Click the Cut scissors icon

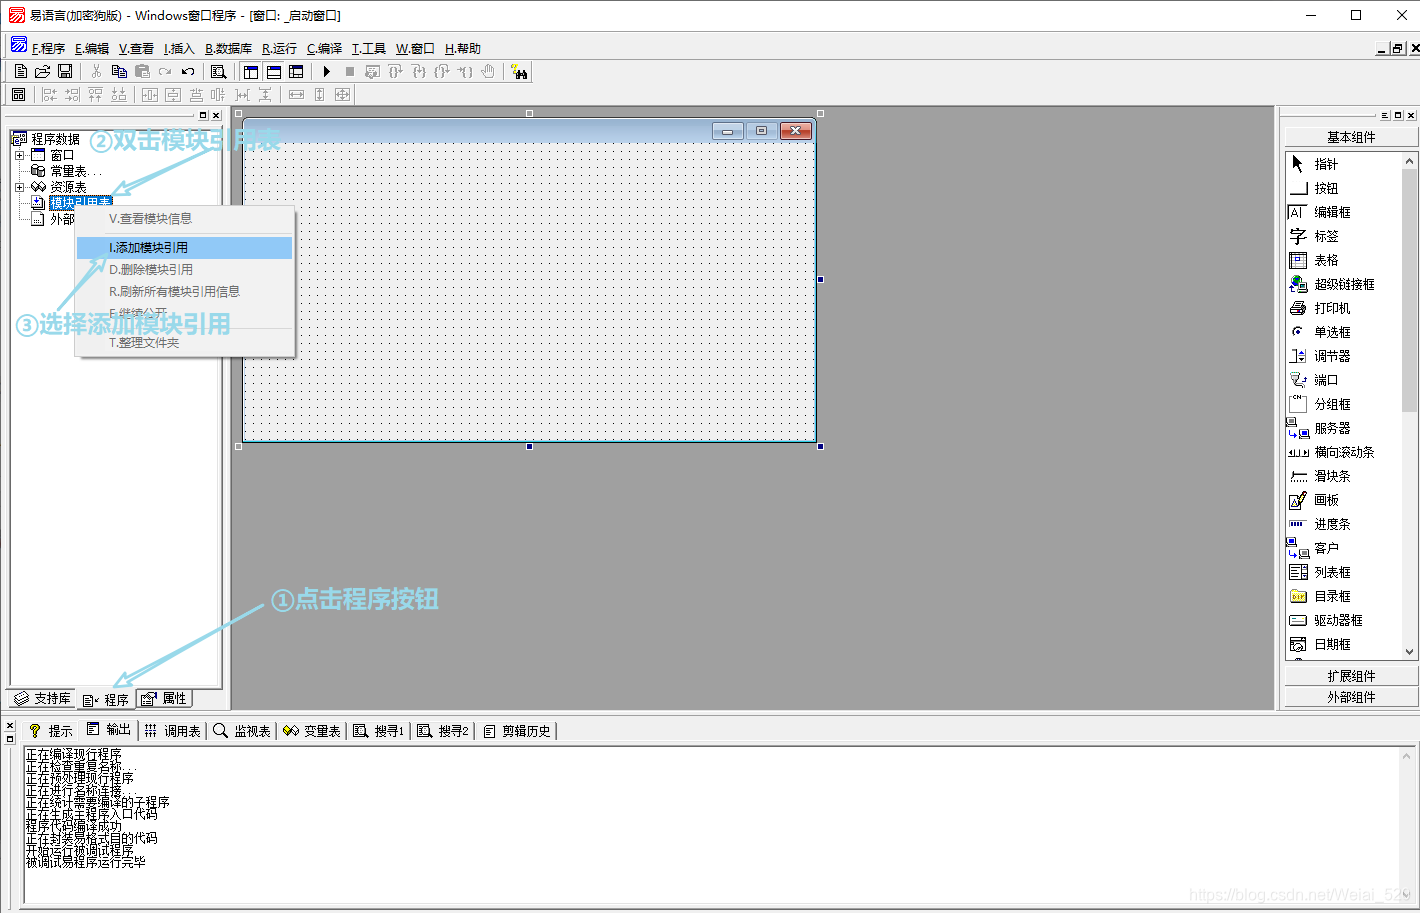[96, 71]
